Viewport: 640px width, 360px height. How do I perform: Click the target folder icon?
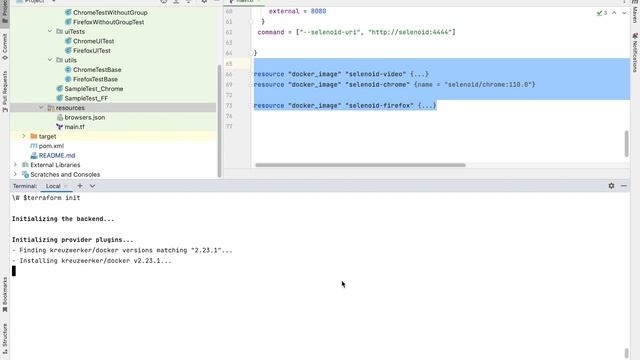pos(34,136)
